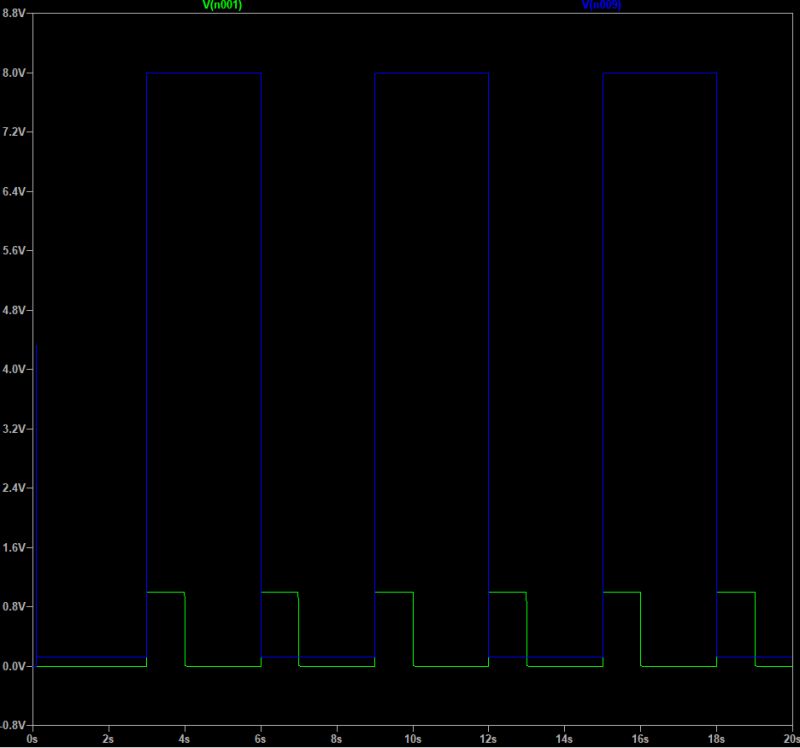
Task: Click the 4.0V gridline label
Action: [16, 367]
